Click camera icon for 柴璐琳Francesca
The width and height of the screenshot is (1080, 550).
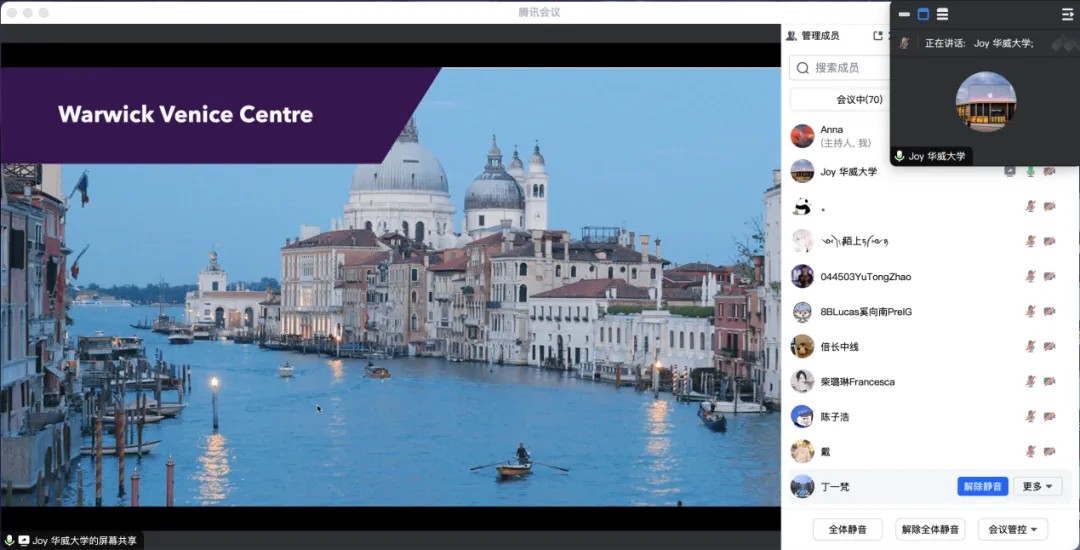click(1050, 381)
